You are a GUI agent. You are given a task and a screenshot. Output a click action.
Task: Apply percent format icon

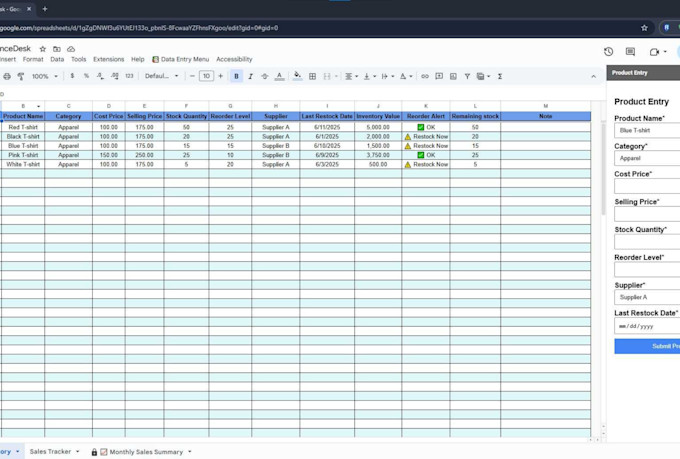point(86,76)
